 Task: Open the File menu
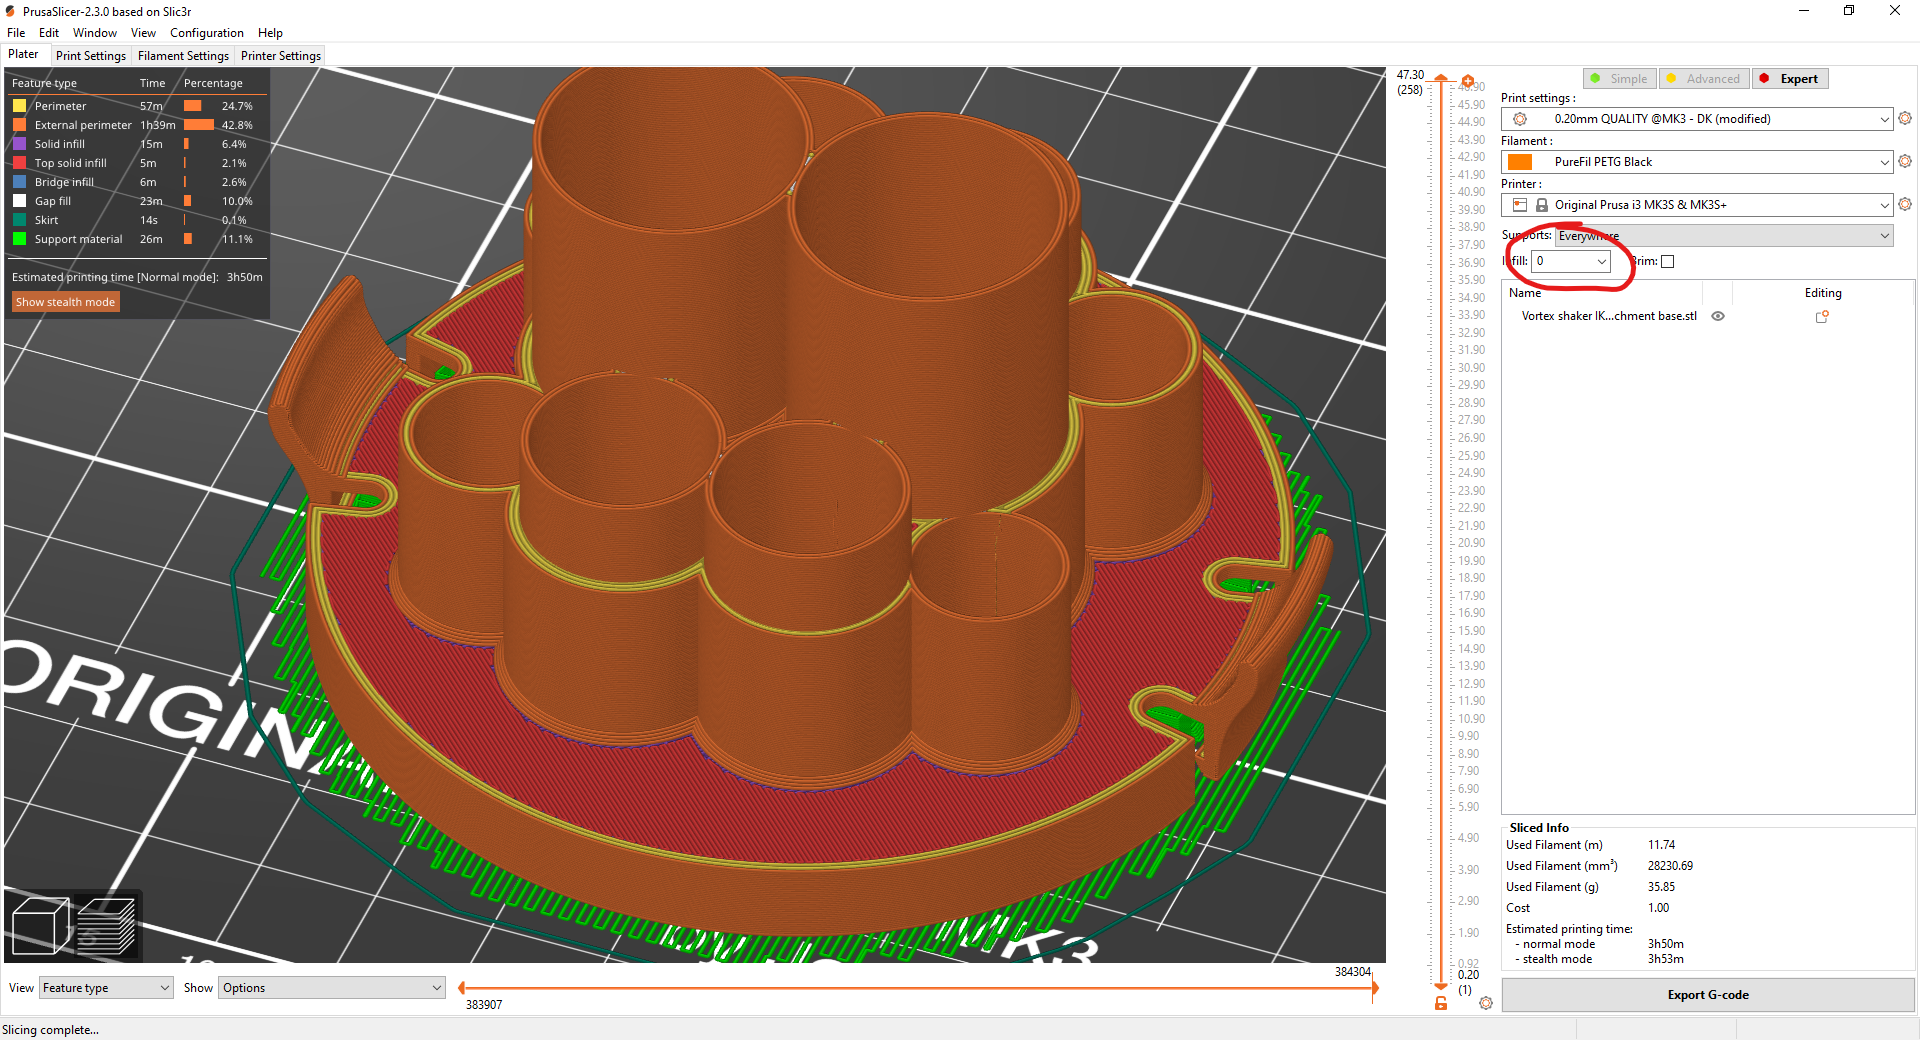click(x=16, y=33)
